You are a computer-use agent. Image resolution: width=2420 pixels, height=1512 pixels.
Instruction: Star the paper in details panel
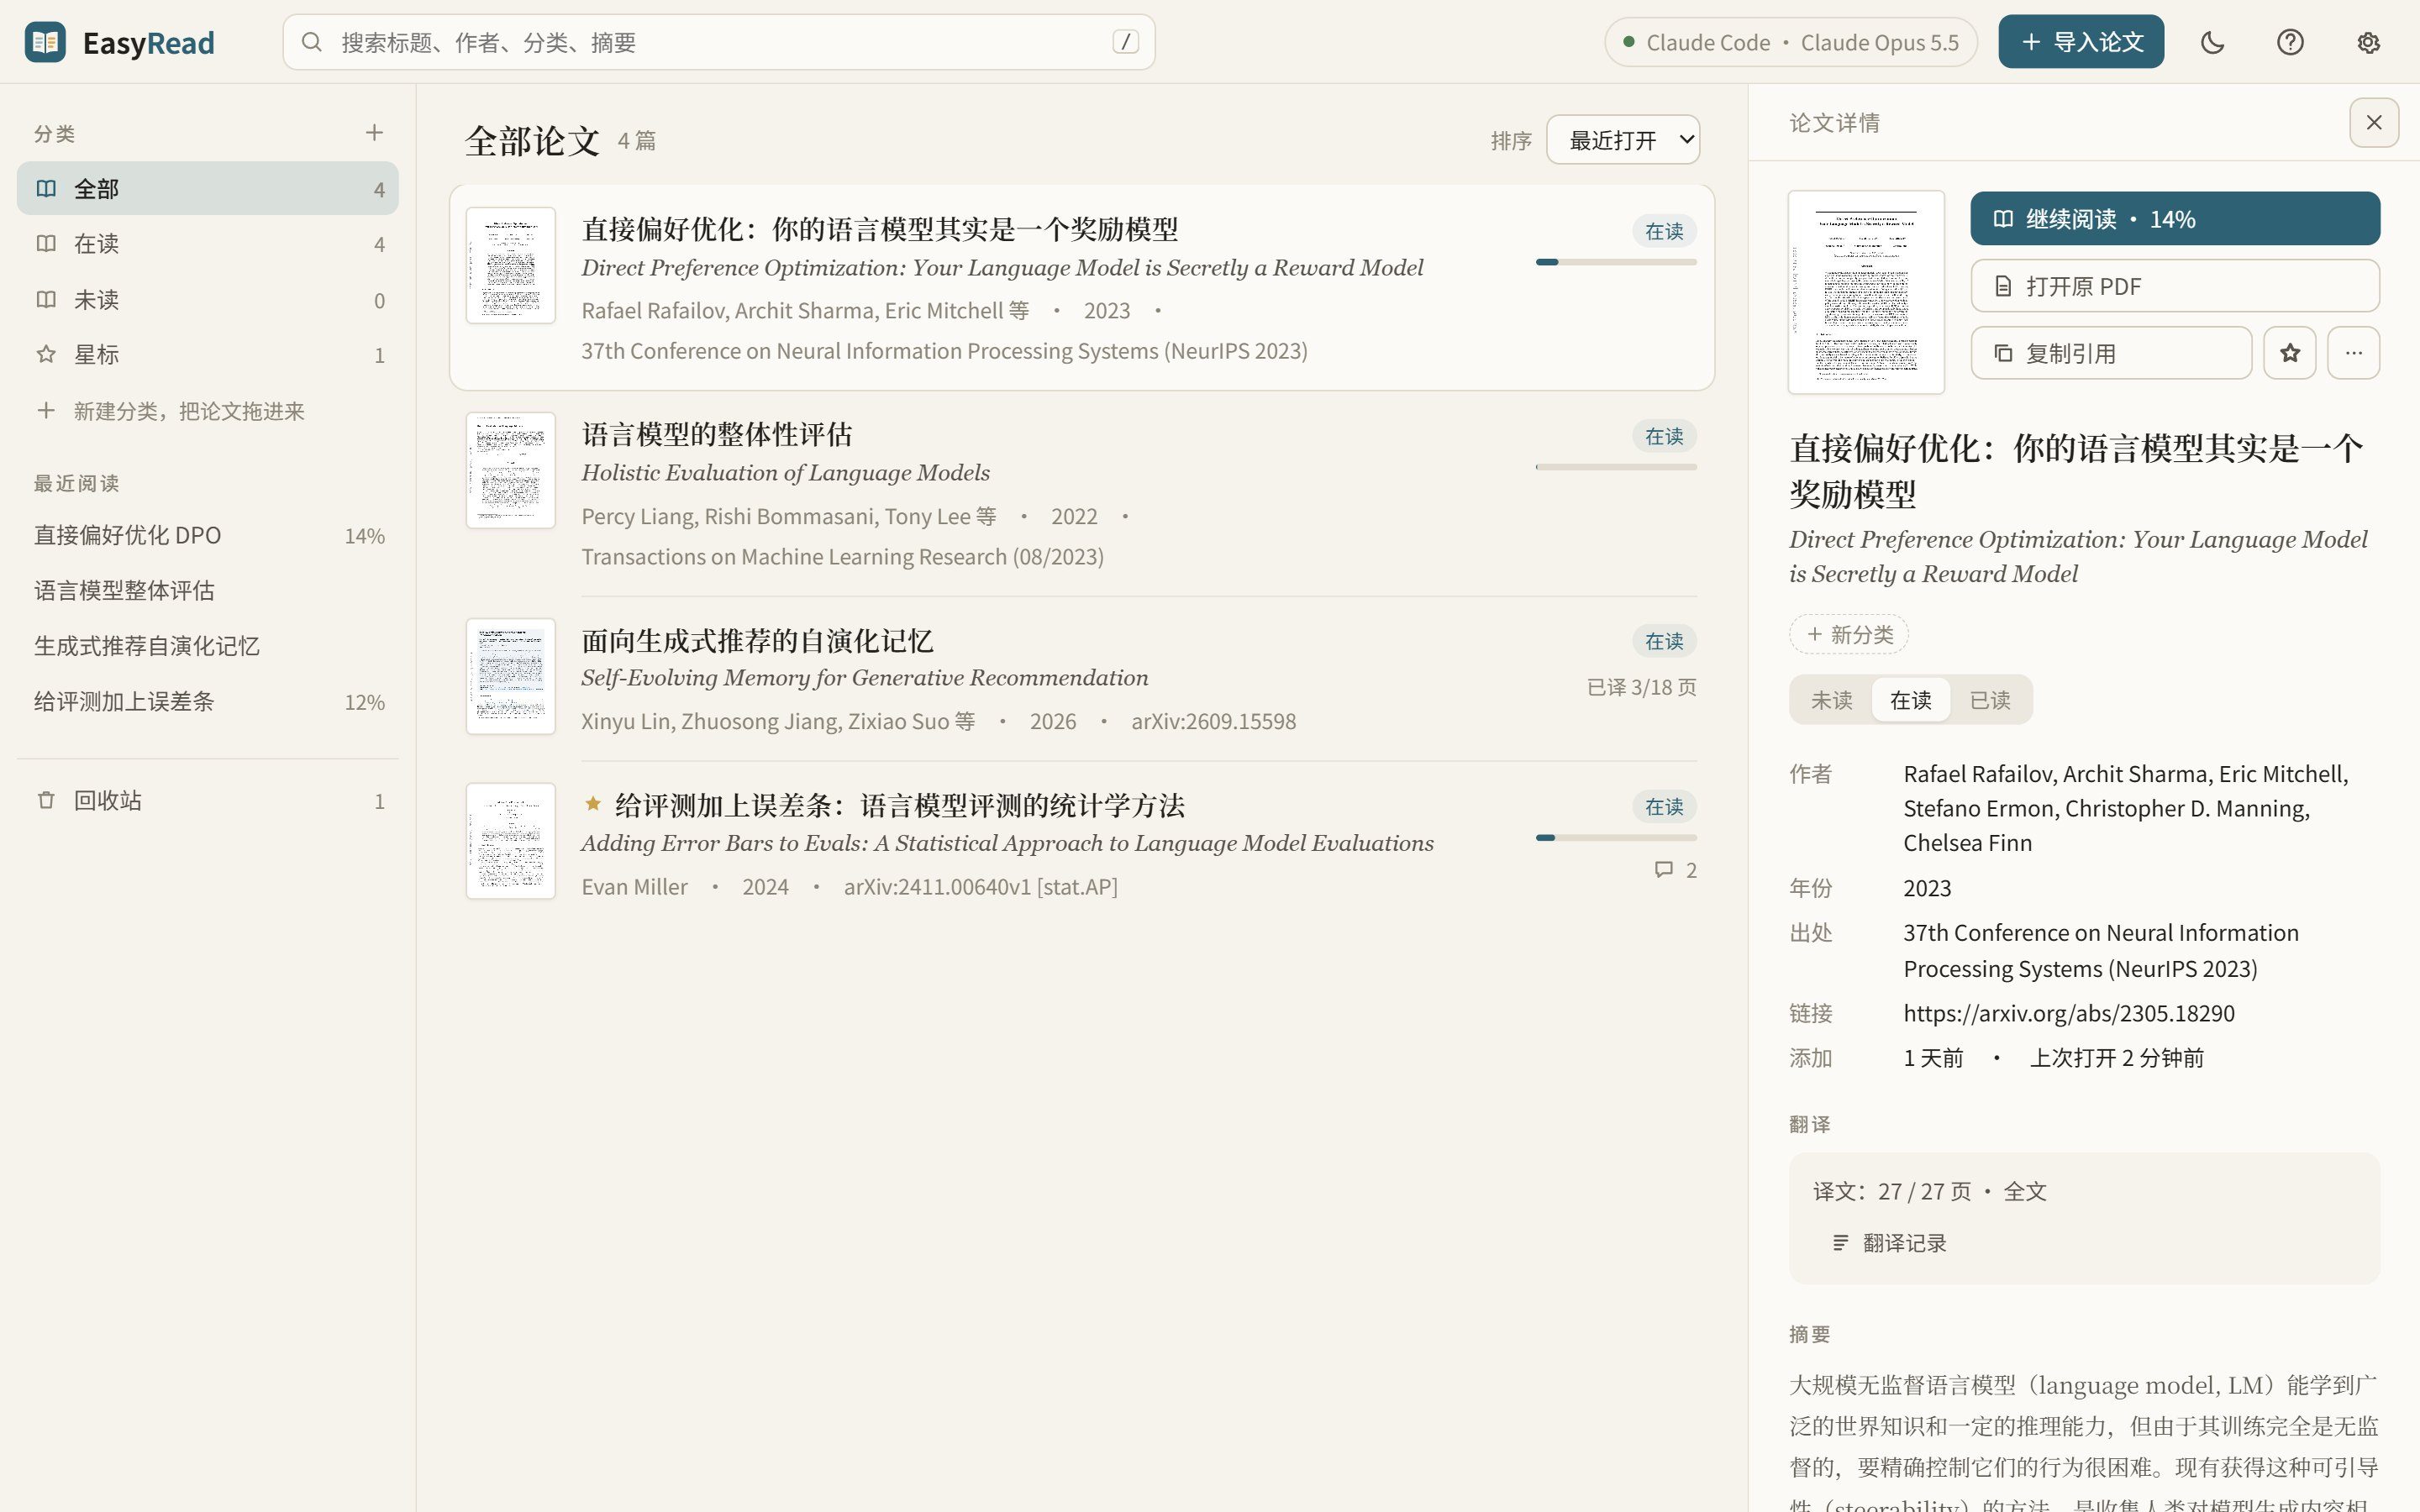(x=2290, y=353)
